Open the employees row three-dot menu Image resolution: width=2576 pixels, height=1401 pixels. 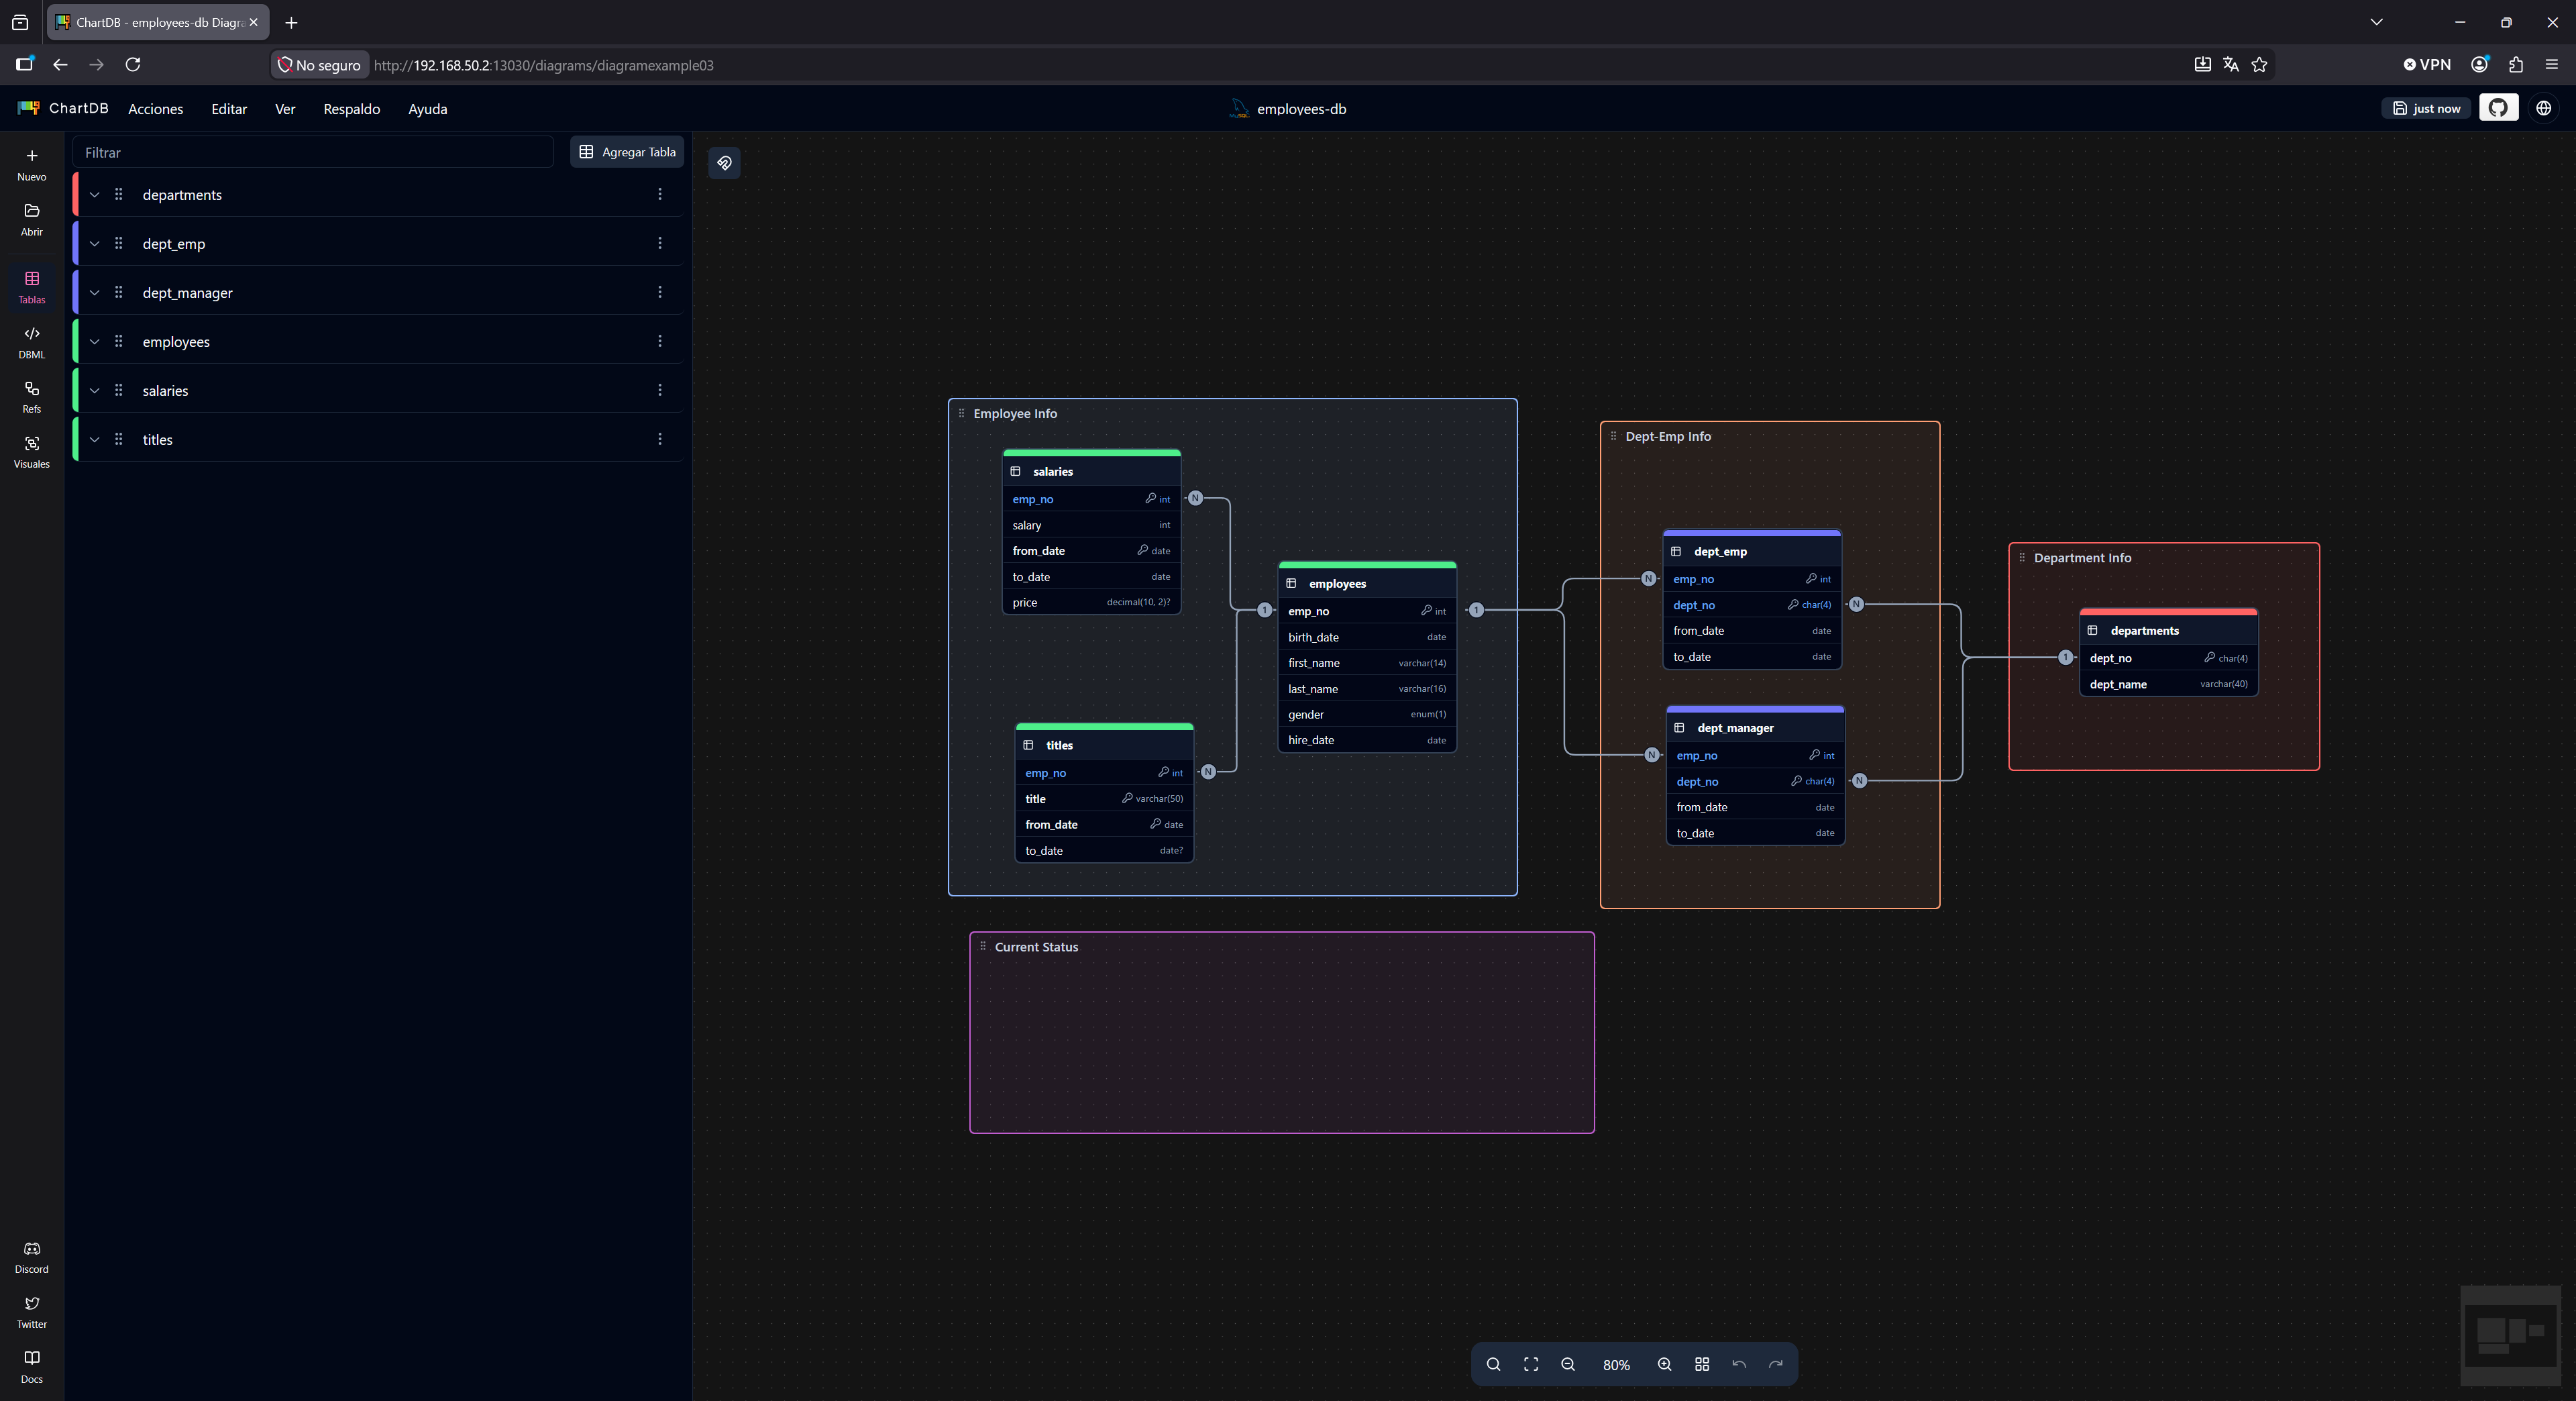pyautogui.click(x=660, y=341)
